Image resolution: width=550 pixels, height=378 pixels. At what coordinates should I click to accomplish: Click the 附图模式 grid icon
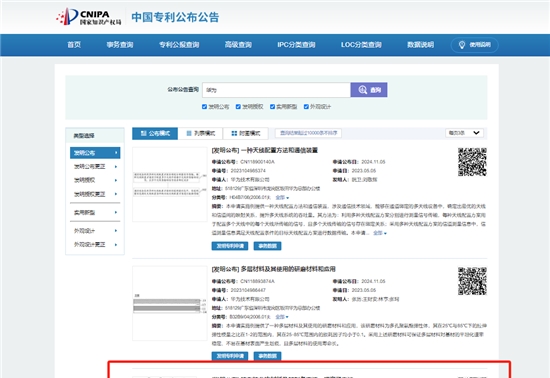[x=234, y=133]
